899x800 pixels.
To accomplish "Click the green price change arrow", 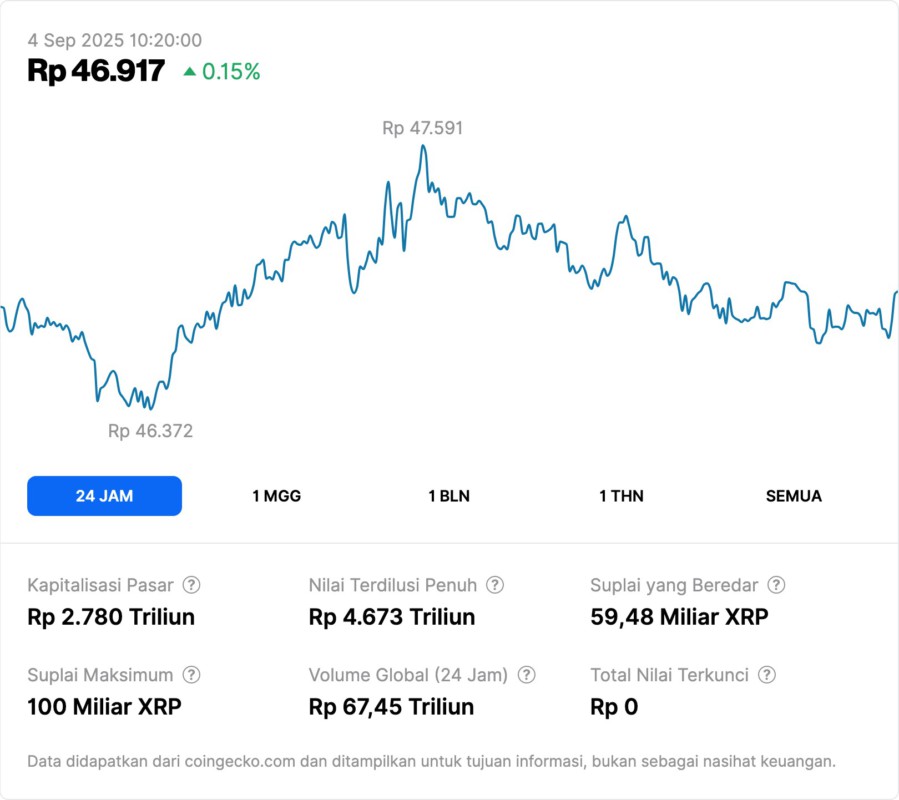I will [190, 71].
